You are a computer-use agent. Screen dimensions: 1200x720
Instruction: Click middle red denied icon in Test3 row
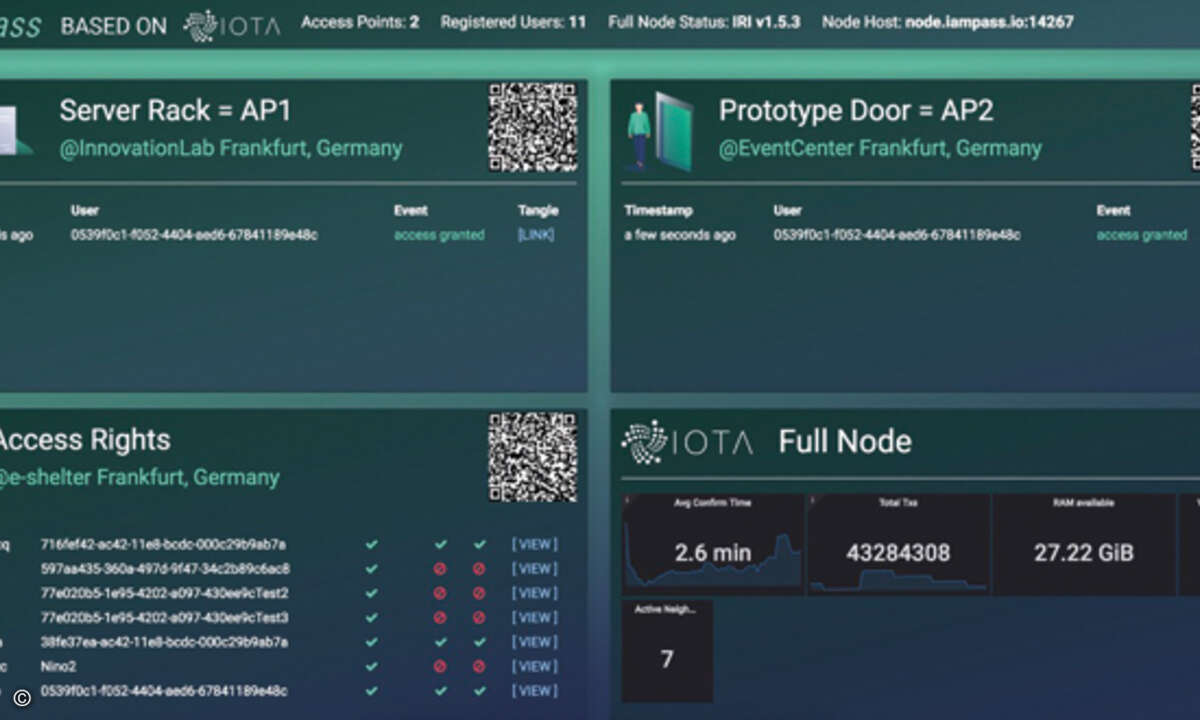pyautogui.click(x=440, y=617)
